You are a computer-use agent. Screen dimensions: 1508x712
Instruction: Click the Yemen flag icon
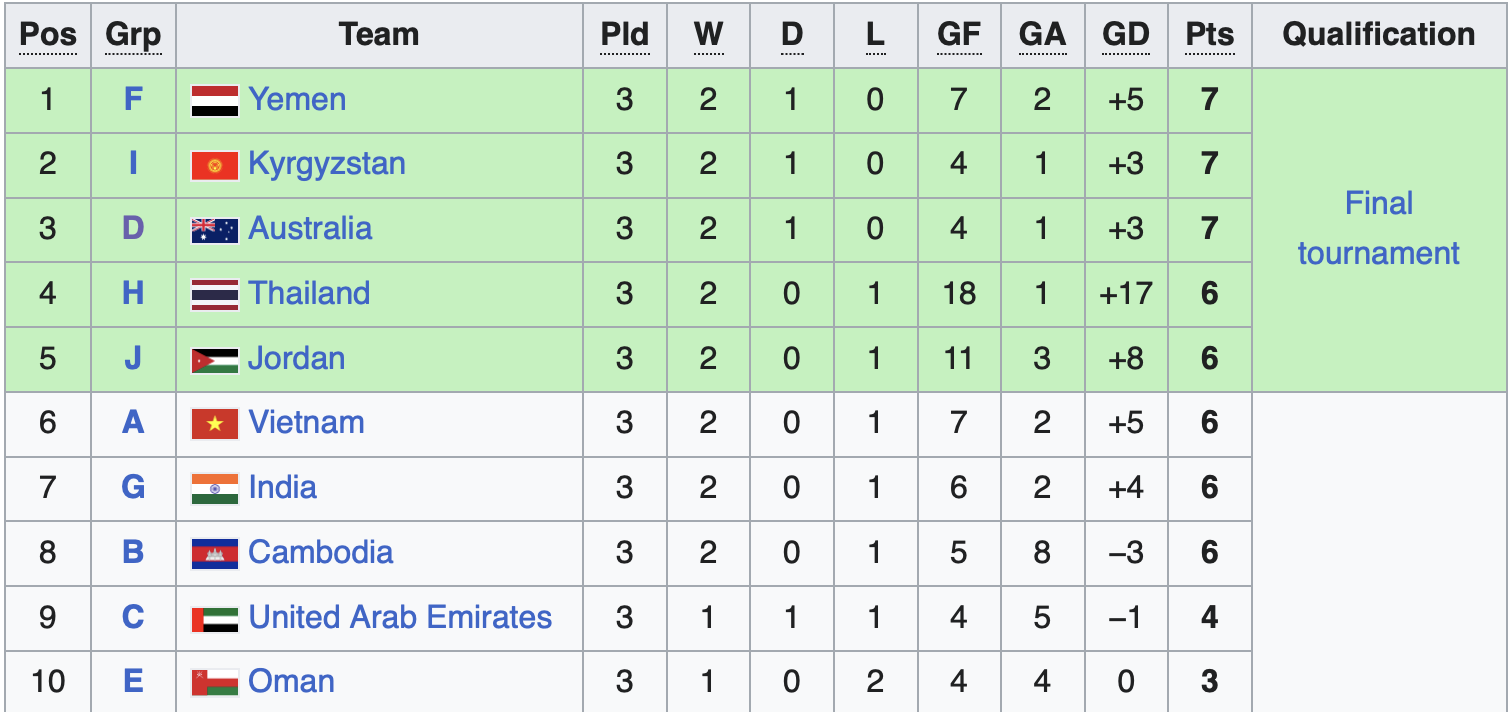(214, 101)
